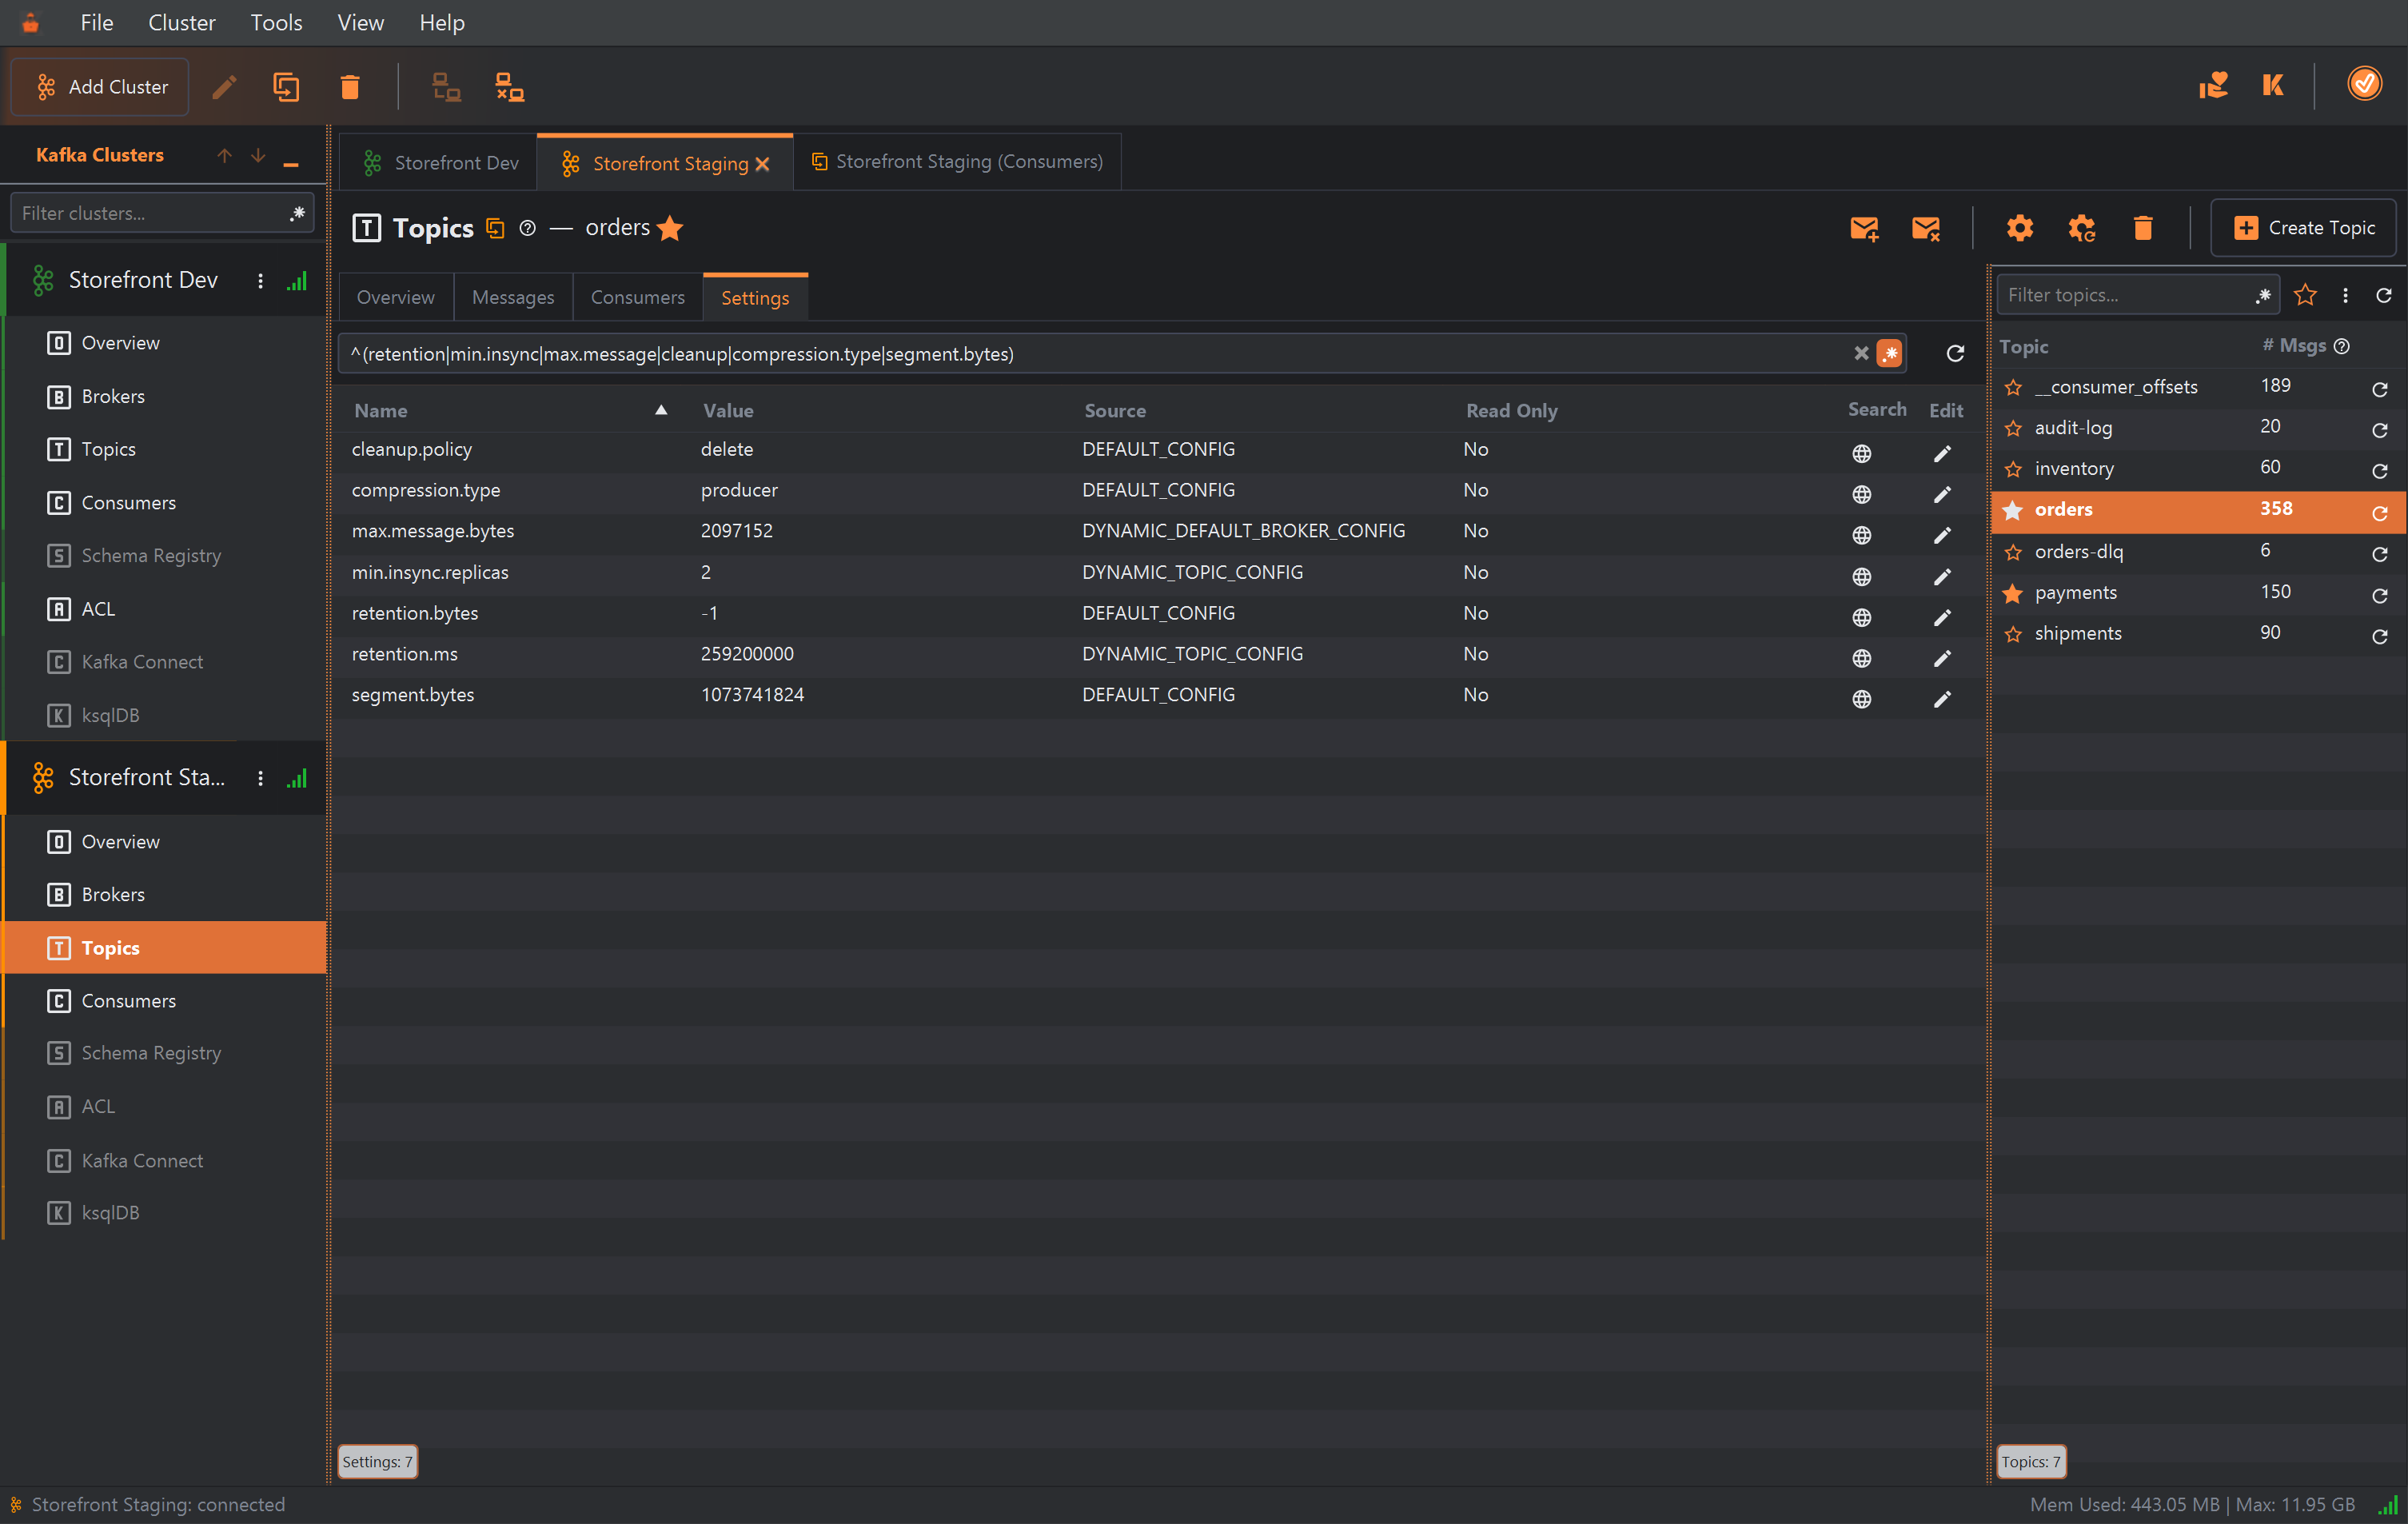
Task: Search web for min.insync.replicas setting
Action: (1861, 577)
